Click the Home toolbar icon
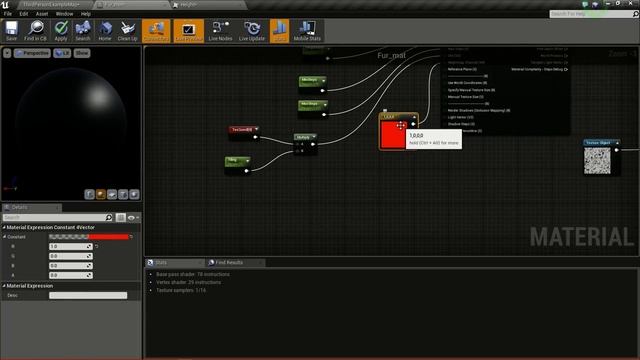Image resolution: width=640 pixels, height=360 pixels. click(x=105, y=31)
